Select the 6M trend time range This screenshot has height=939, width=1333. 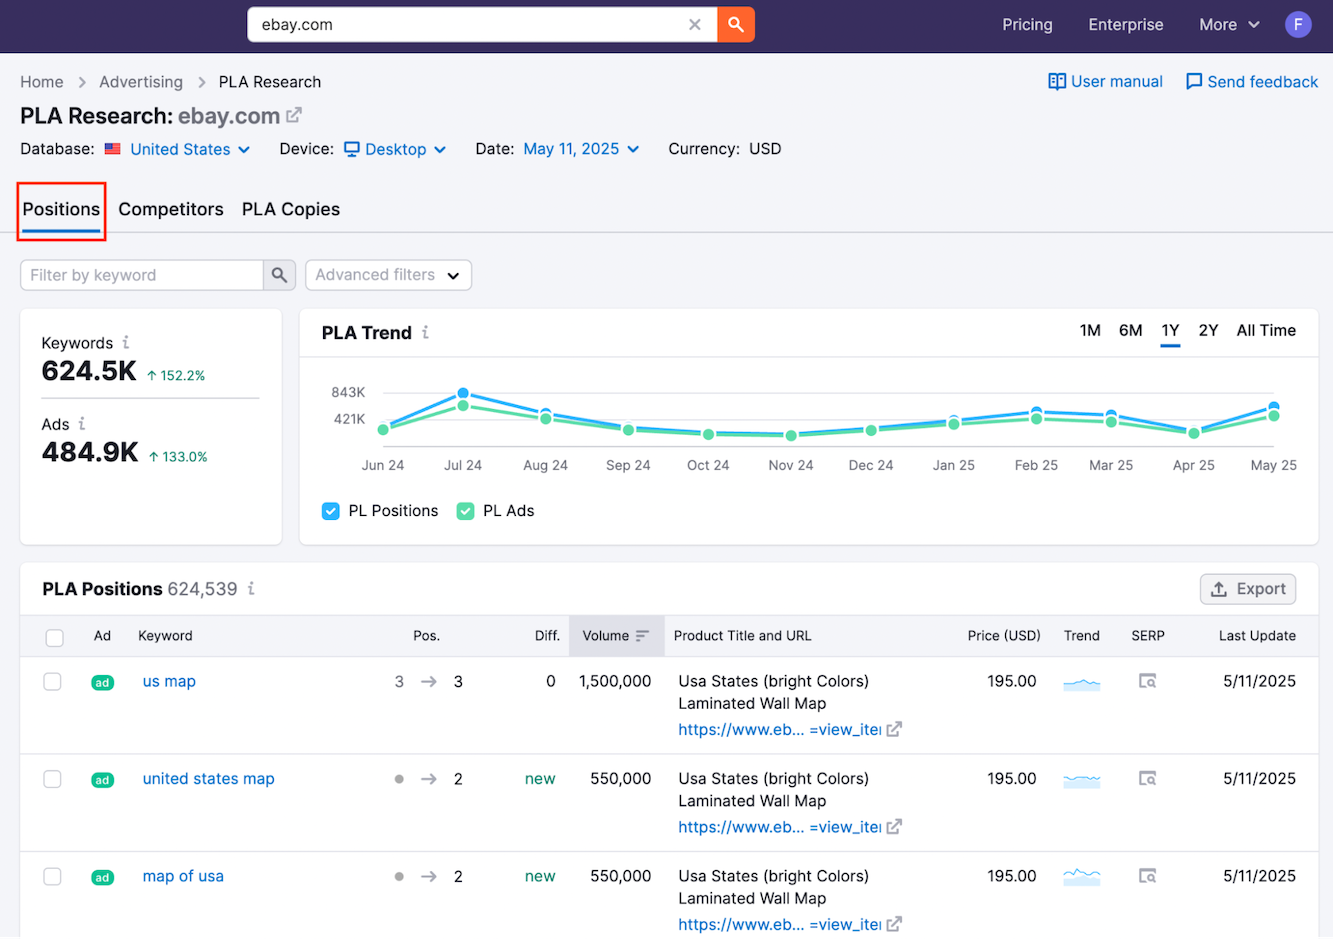1130,331
